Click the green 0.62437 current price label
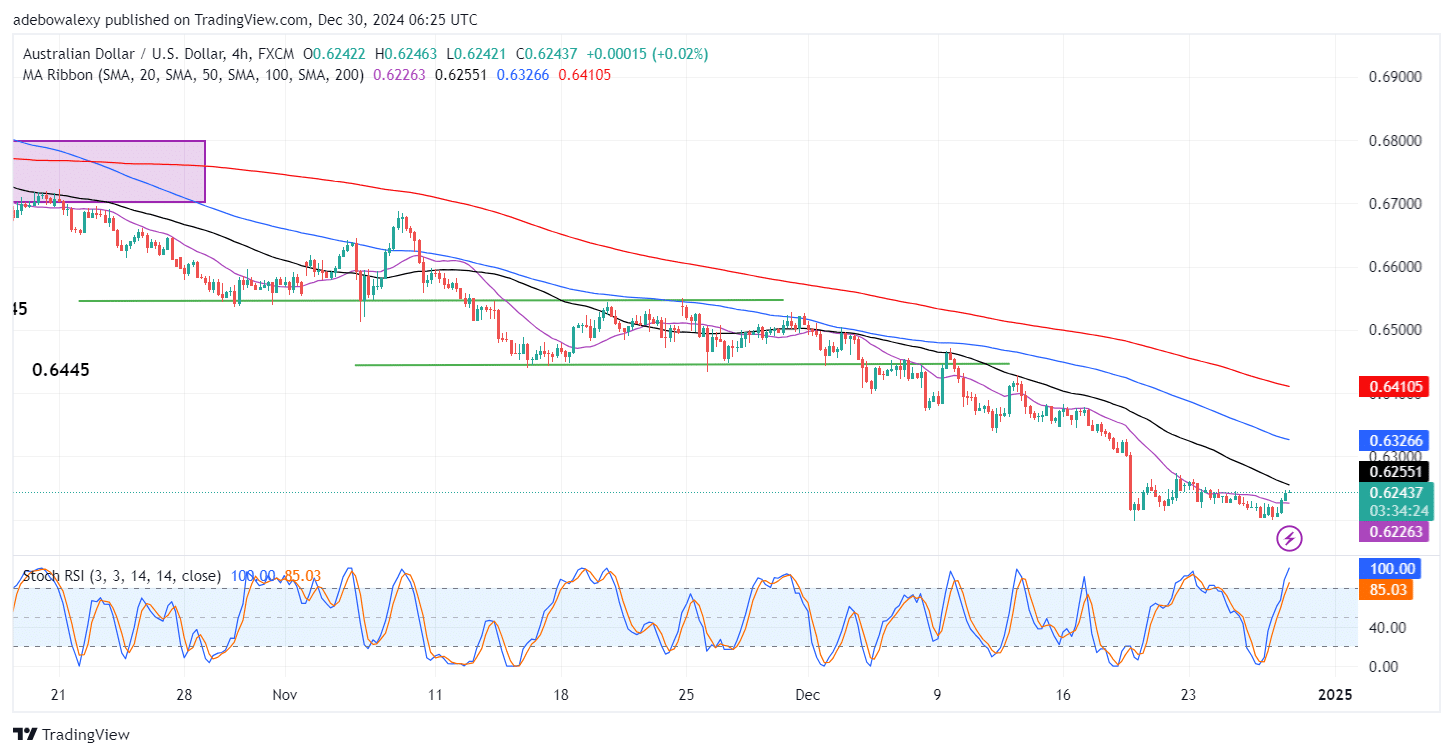 tap(1395, 491)
